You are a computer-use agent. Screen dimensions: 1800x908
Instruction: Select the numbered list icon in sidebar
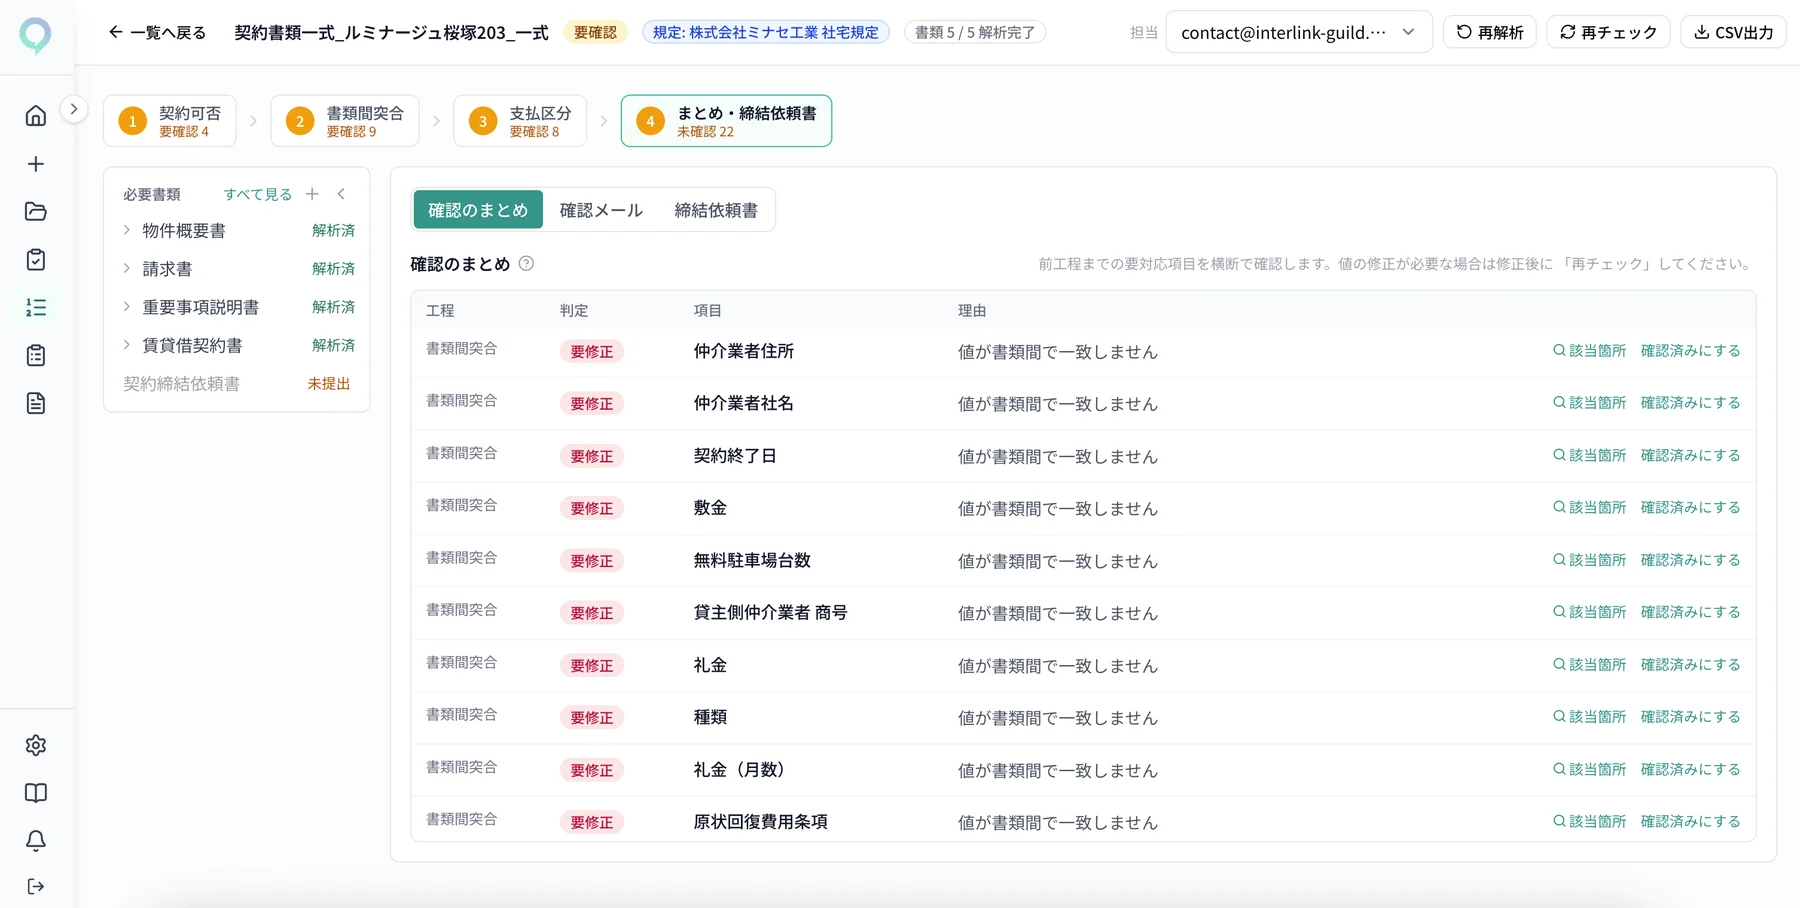tap(36, 308)
